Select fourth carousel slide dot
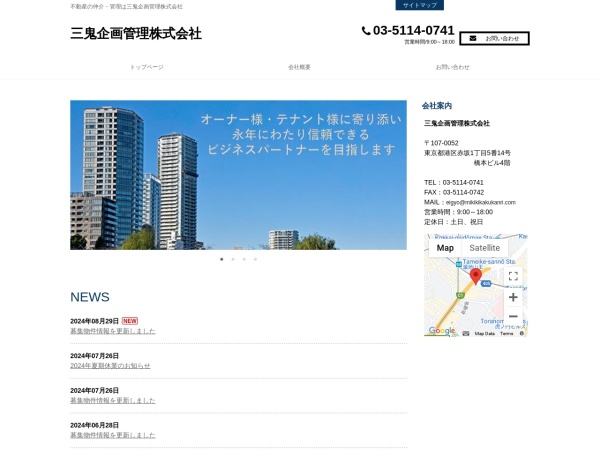 [x=255, y=259]
